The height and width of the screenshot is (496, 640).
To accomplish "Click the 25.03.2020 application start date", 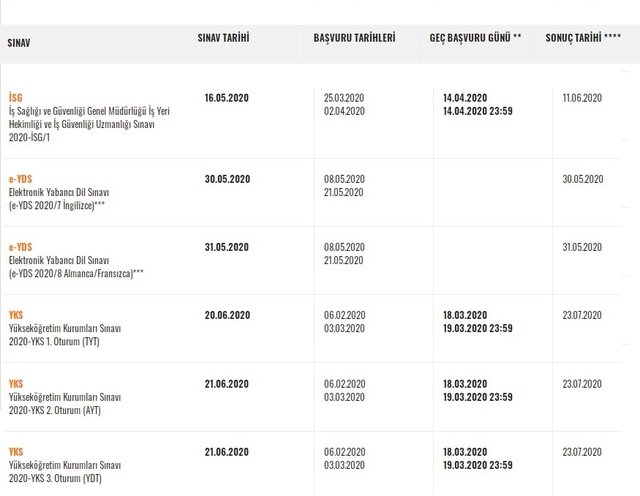I will [345, 98].
